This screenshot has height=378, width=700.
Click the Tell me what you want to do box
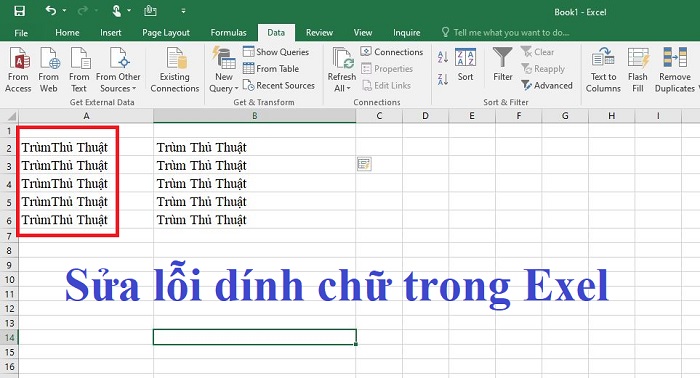pyautogui.click(x=505, y=33)
